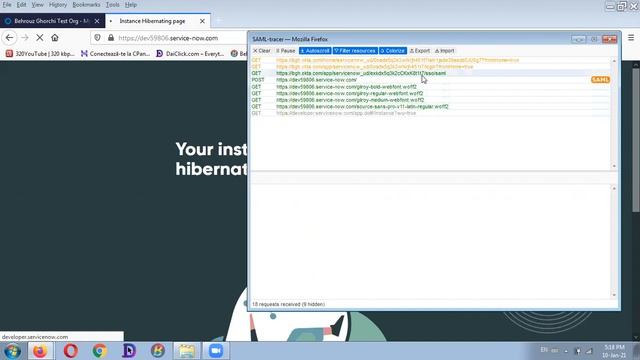Launch Chrome from the taskbar
This screenshot has height=360, width=640.
coord(99,351)
